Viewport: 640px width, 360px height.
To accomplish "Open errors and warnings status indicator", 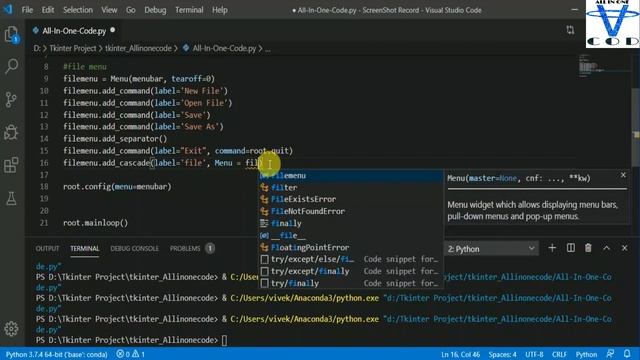I will 131,354.
